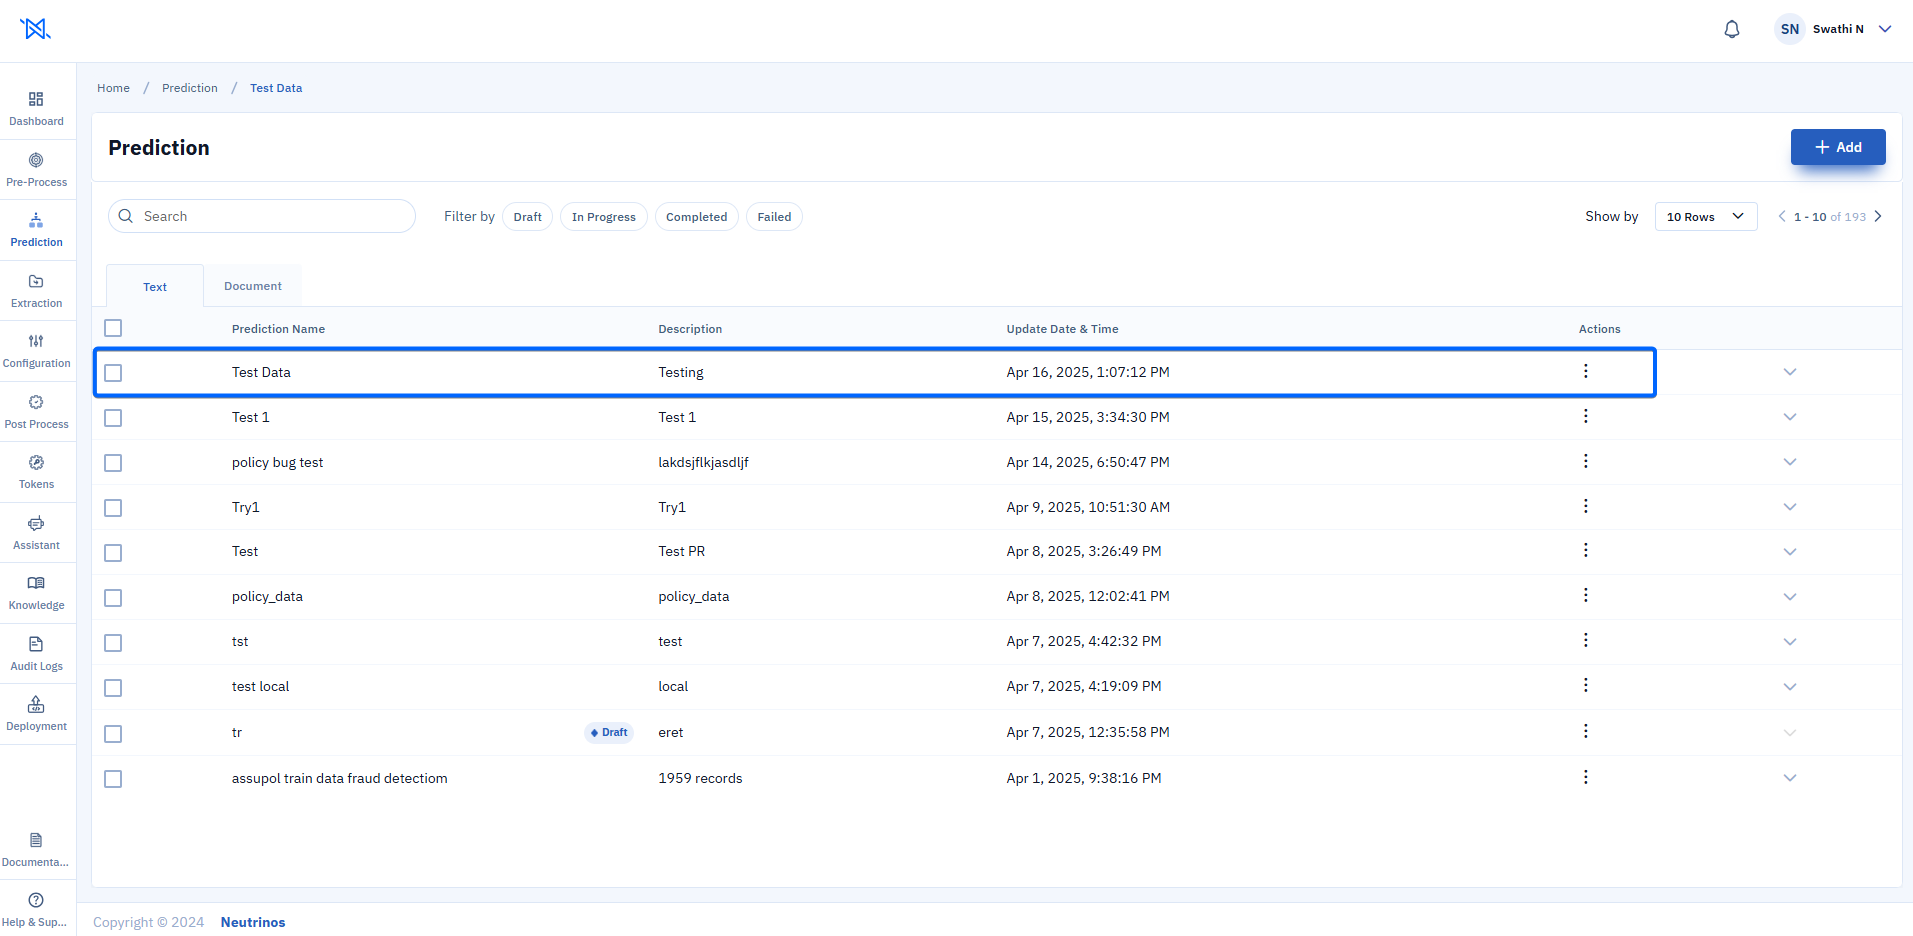Filter by Draft status
The image size is (1913, 936).
tap(527, 217)
